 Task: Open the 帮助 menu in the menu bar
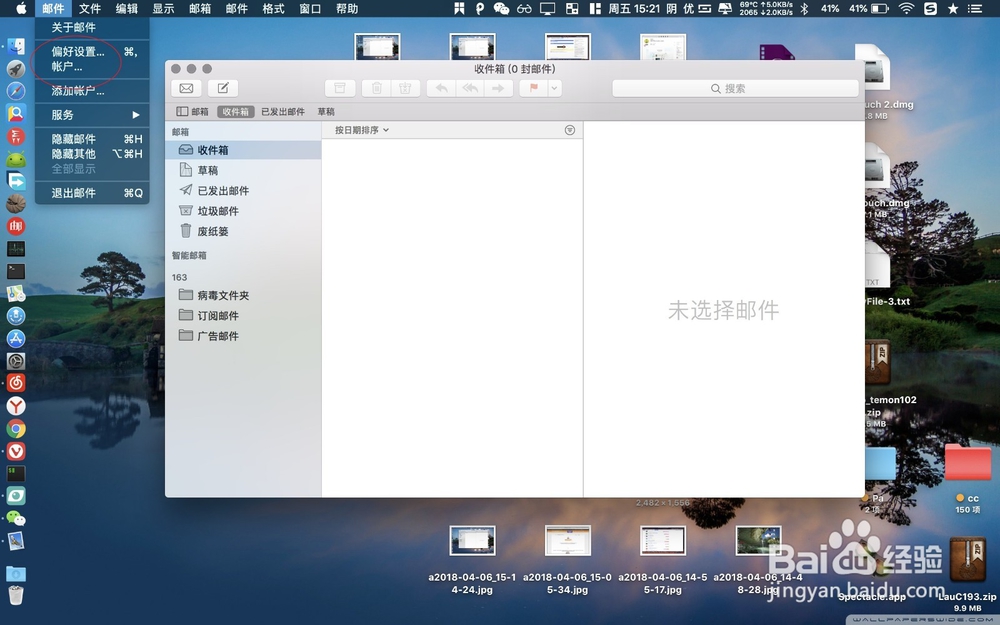tap(347, 8)
